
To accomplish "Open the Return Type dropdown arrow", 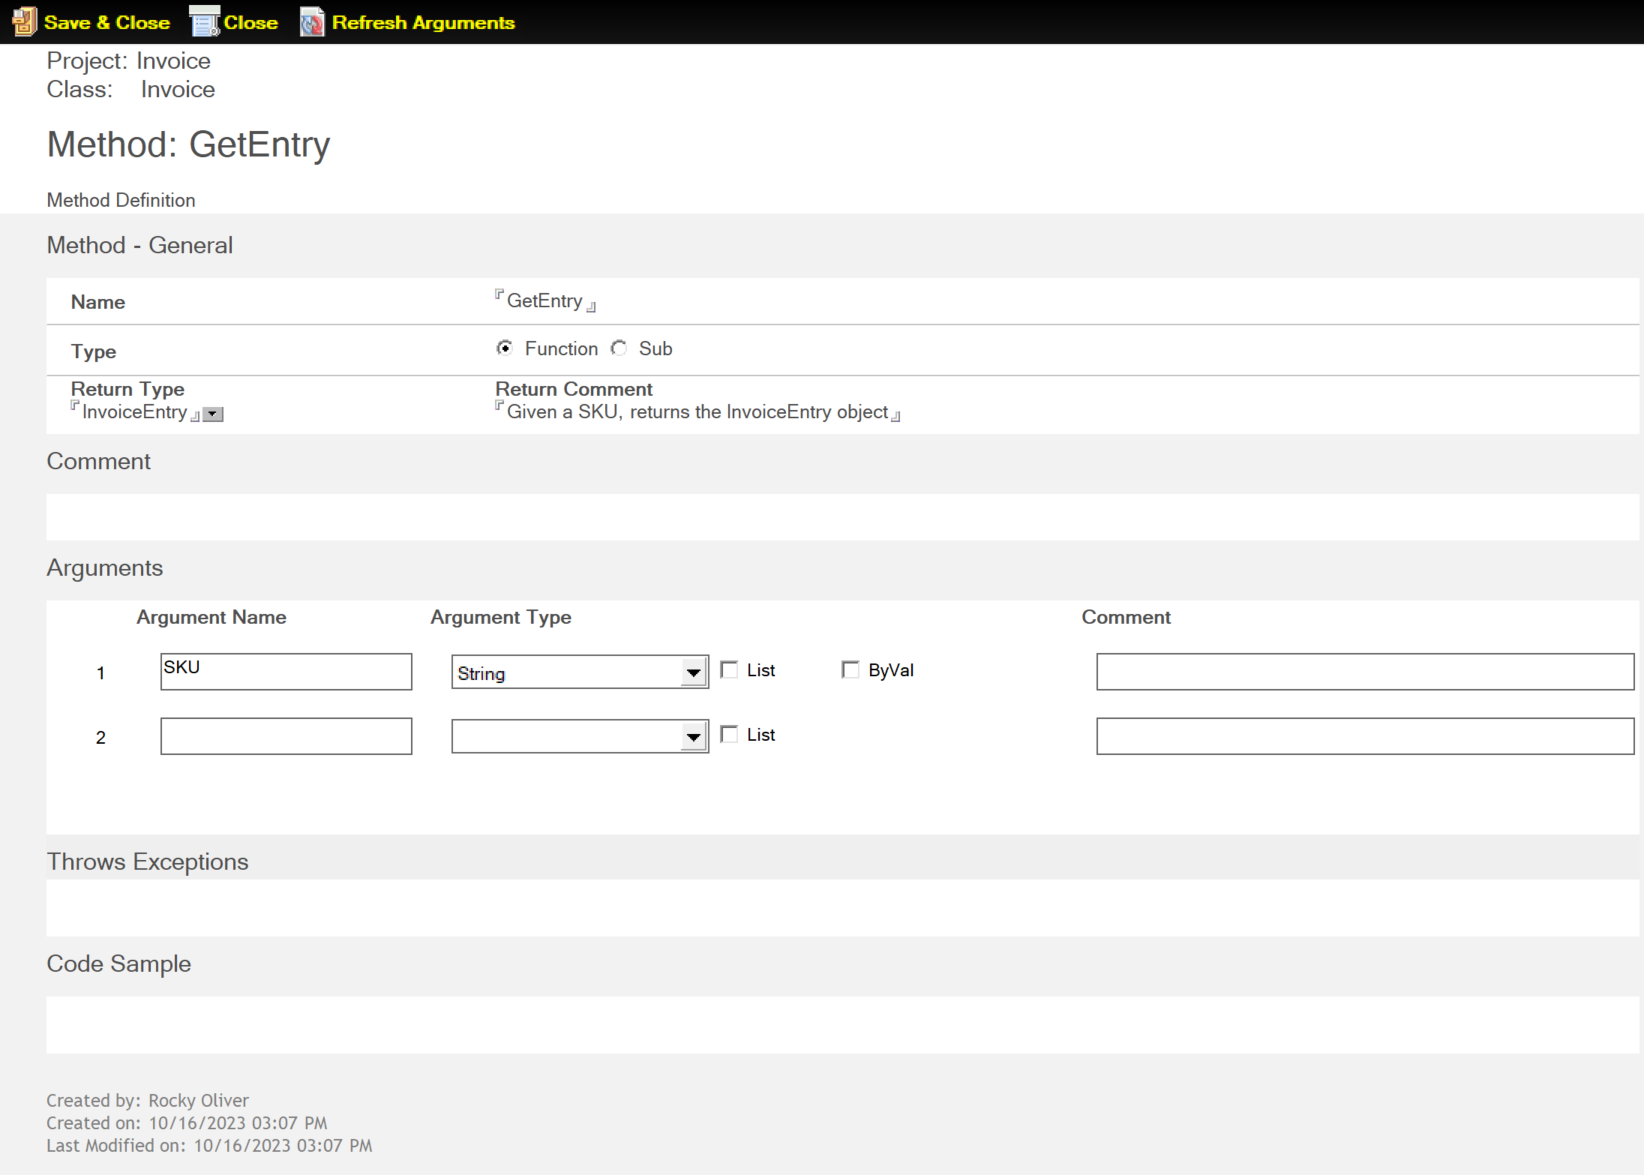I will tap(213, 414).
